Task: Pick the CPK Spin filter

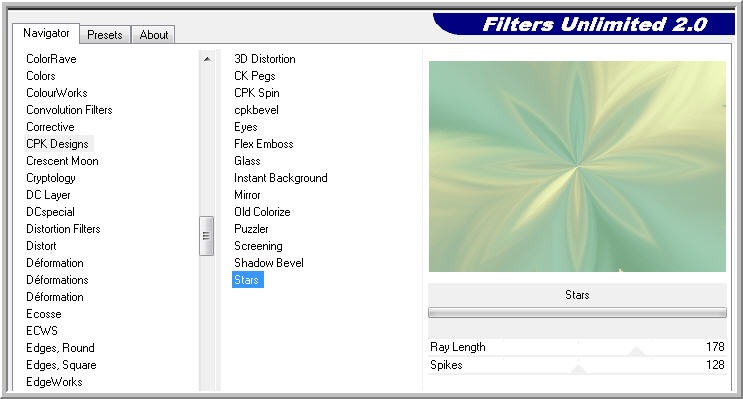Action: click(257, 93)
